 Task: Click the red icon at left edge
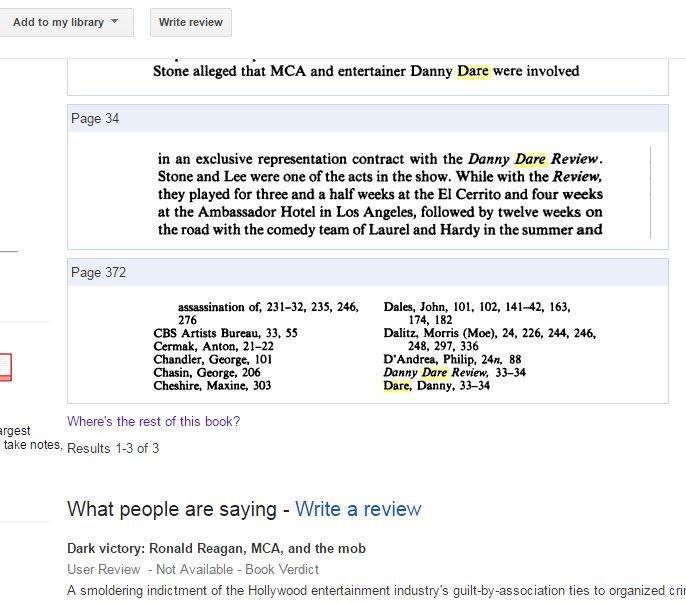pos(5,367)
